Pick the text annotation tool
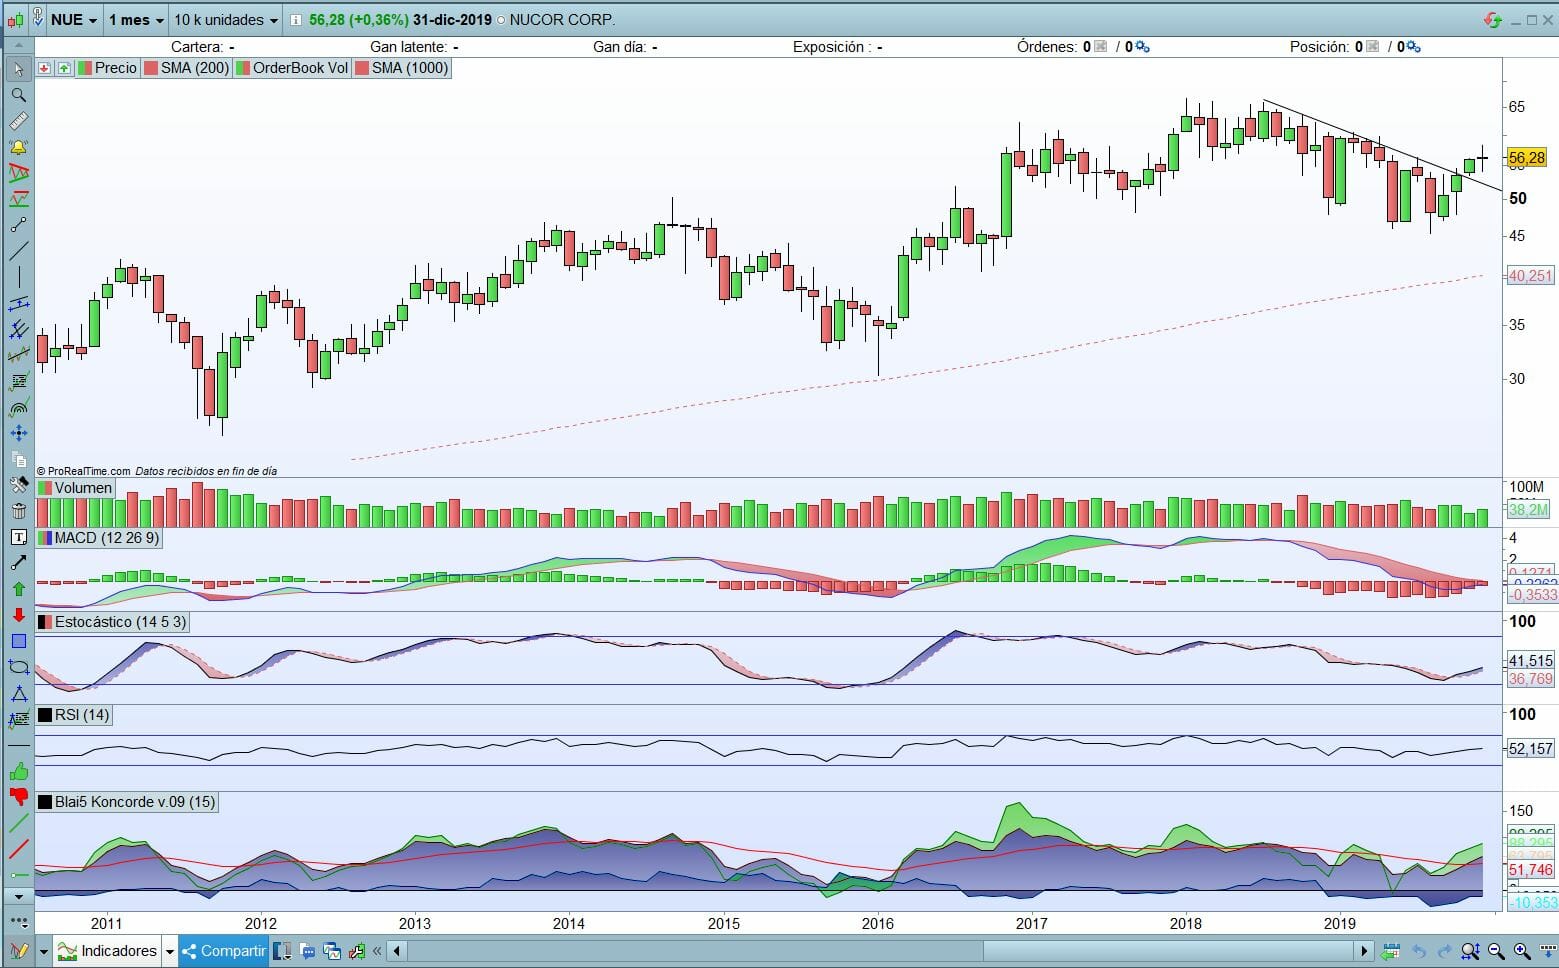The height and width of the screenshot is (968, 1559). tap(18, 537)
